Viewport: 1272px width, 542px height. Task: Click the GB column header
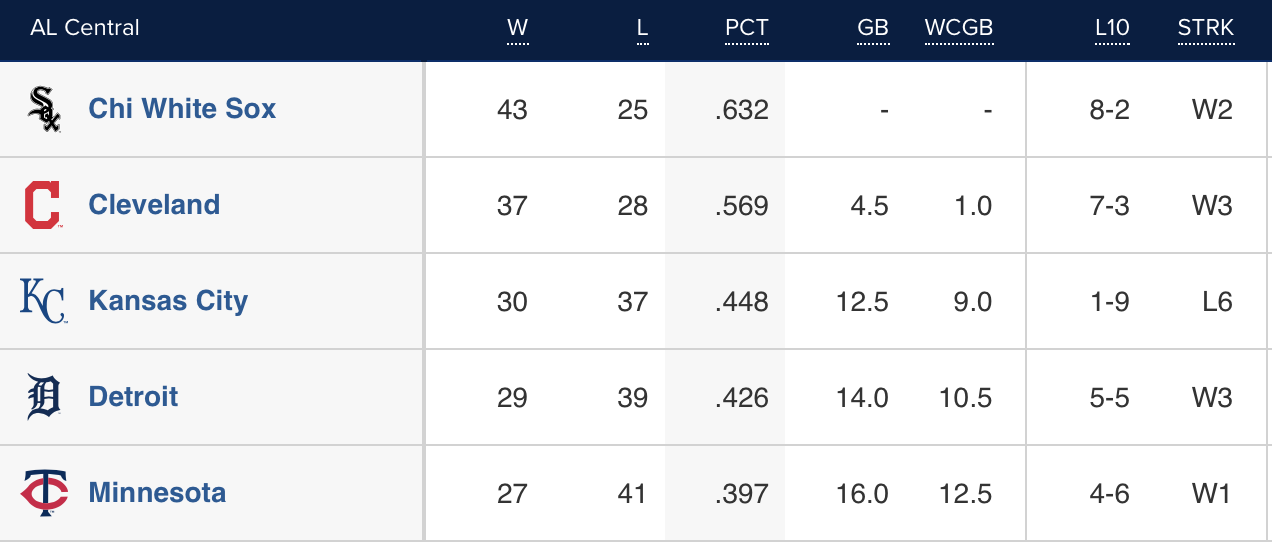pyautogui.click(x=873, y=28)
